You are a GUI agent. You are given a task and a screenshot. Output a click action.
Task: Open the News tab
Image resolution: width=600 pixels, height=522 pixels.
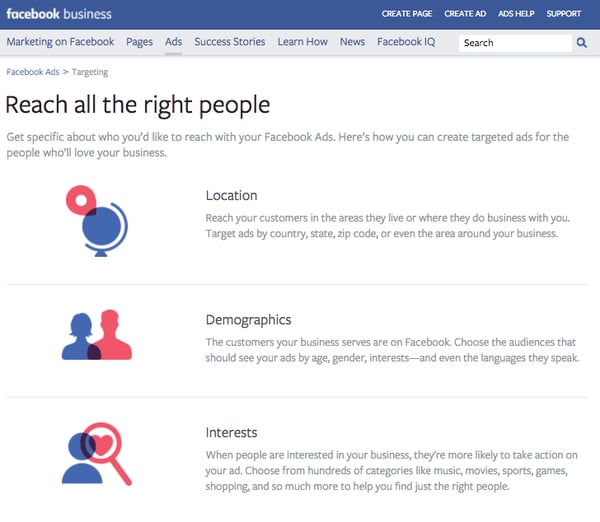pos(352,41)
